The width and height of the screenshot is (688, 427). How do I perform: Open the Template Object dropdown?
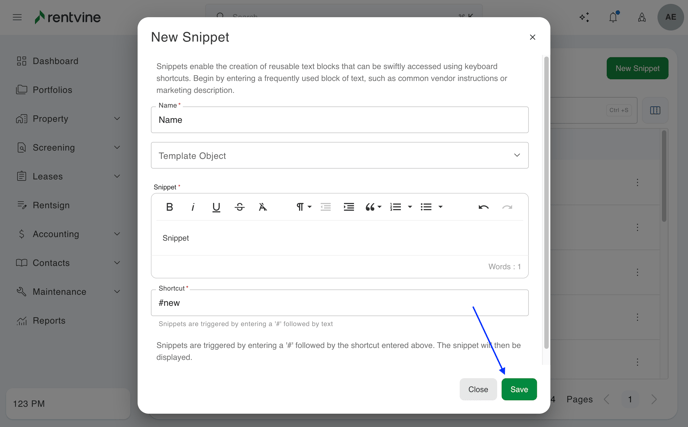[x=339, y=156]
